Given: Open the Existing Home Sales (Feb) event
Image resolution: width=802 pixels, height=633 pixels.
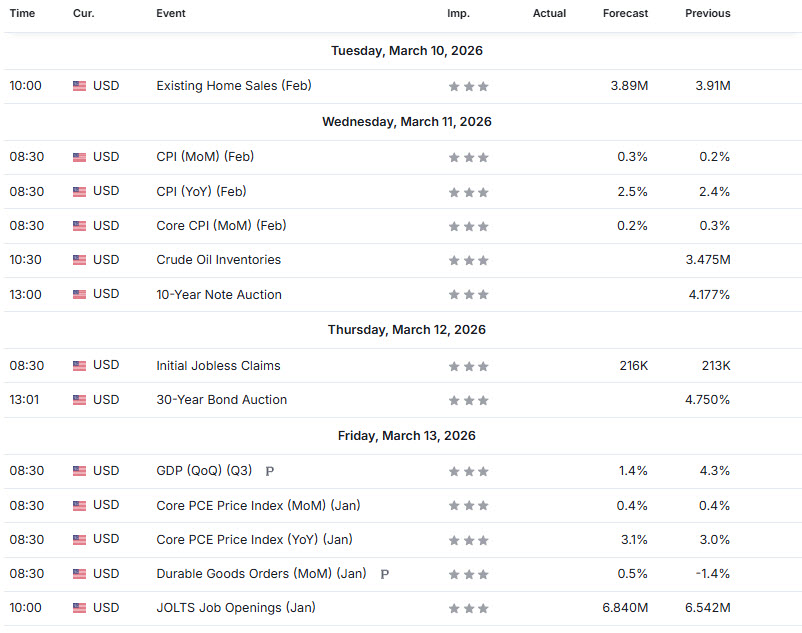Looking at the screenshot, I should [x=233, y=86].
